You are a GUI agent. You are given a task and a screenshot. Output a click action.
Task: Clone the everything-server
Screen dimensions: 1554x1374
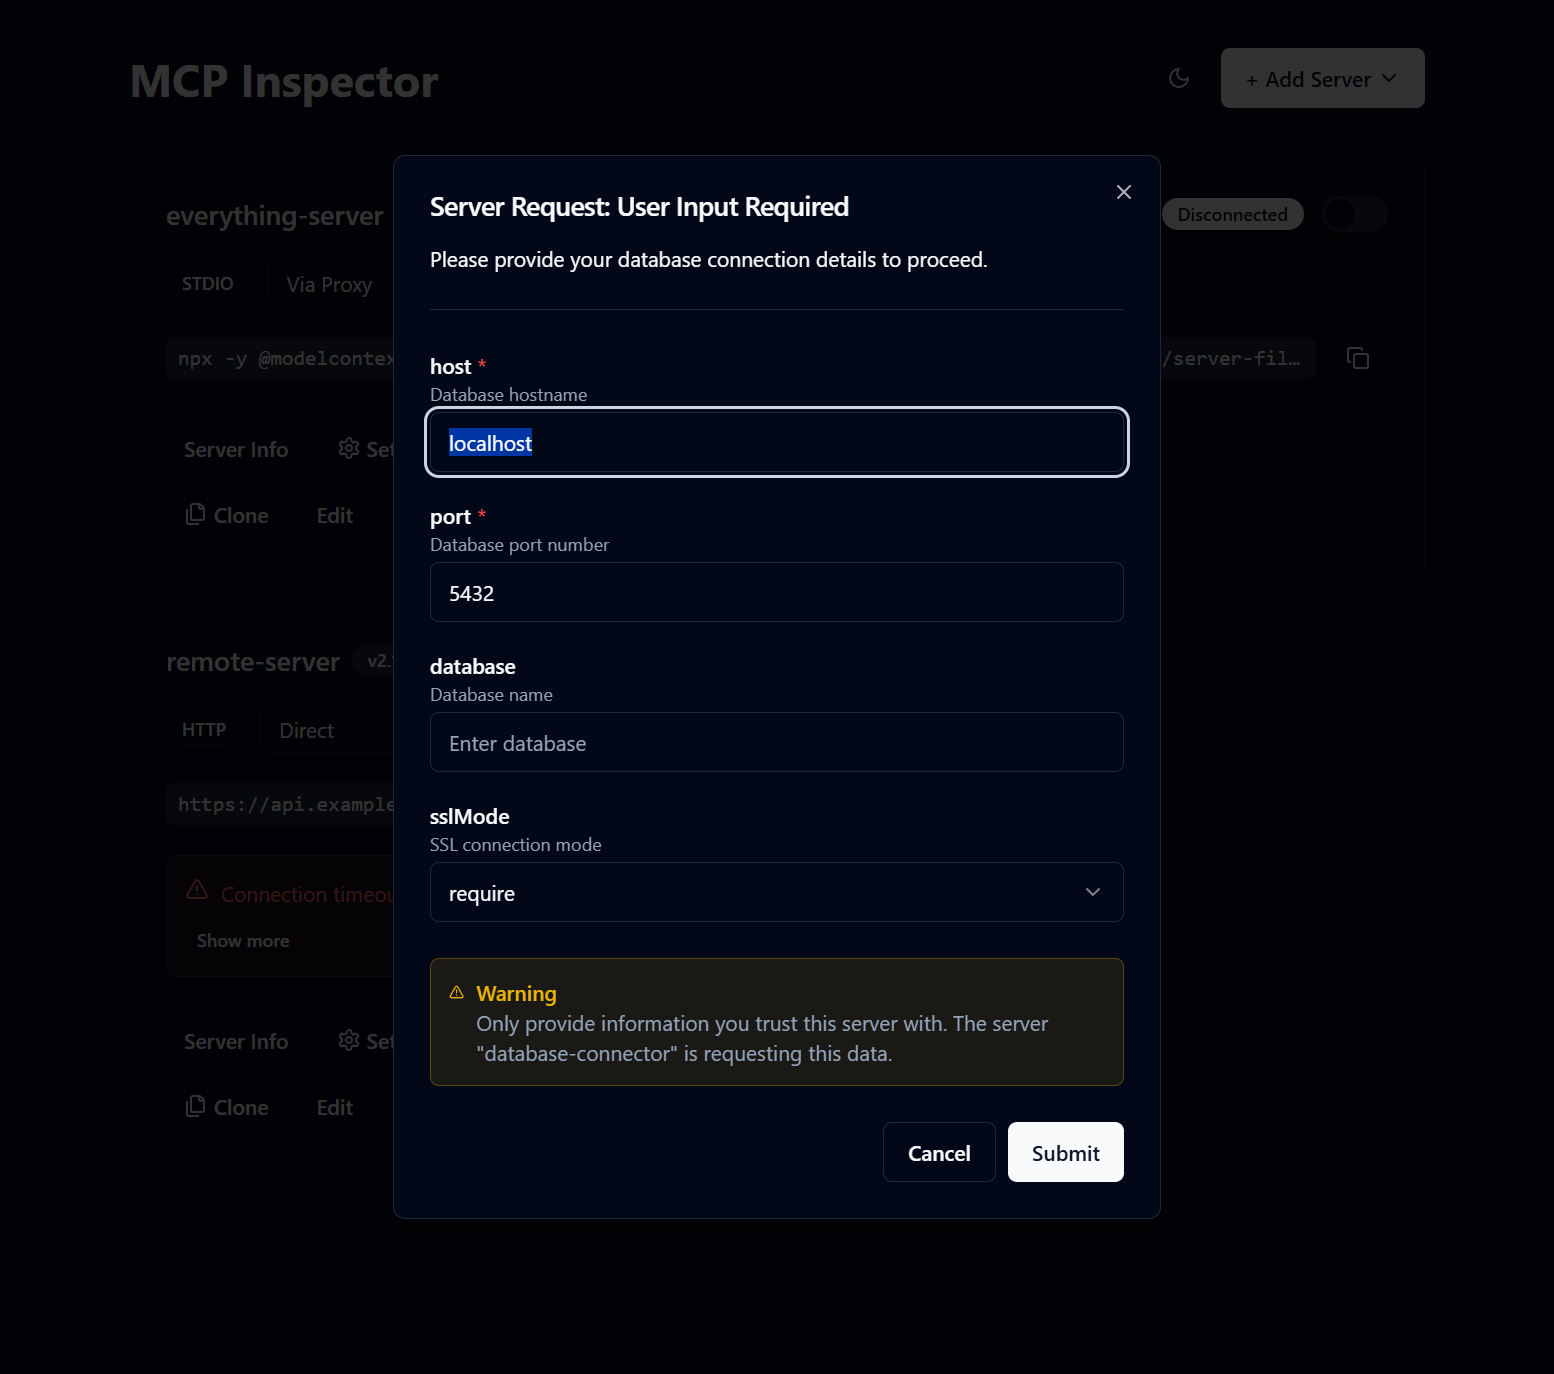227,516
